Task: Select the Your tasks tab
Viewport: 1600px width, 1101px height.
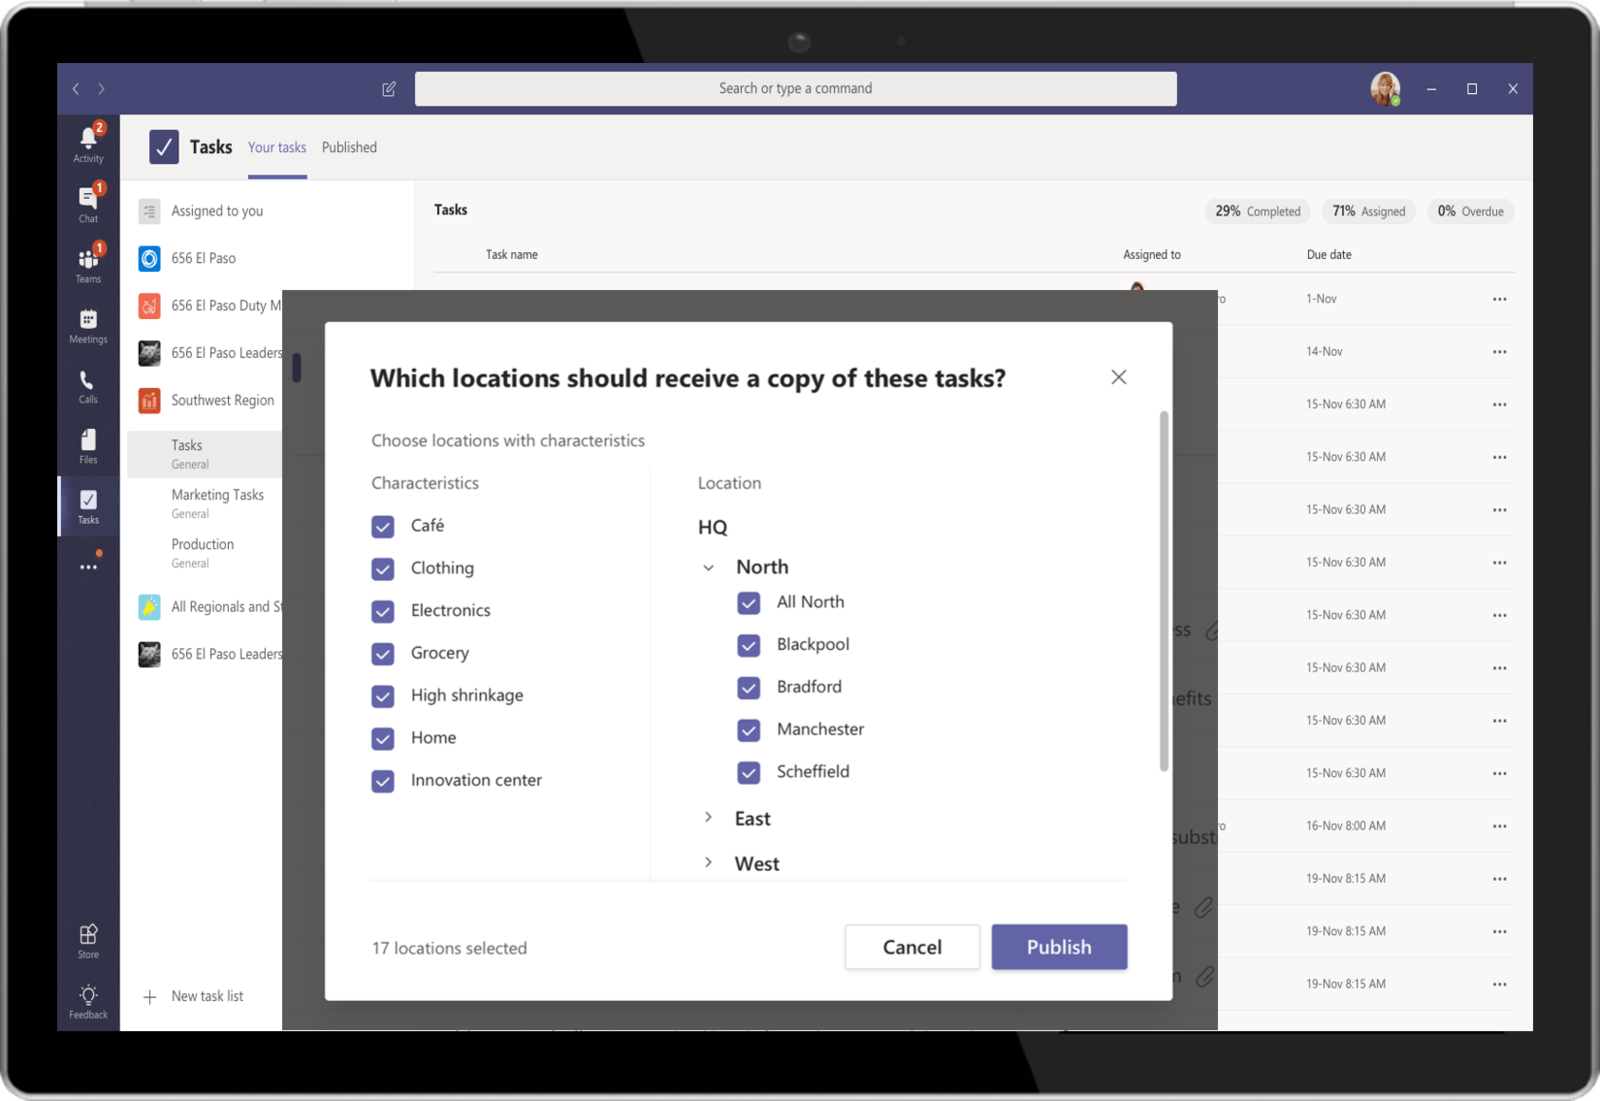Action: click(276, 147)
